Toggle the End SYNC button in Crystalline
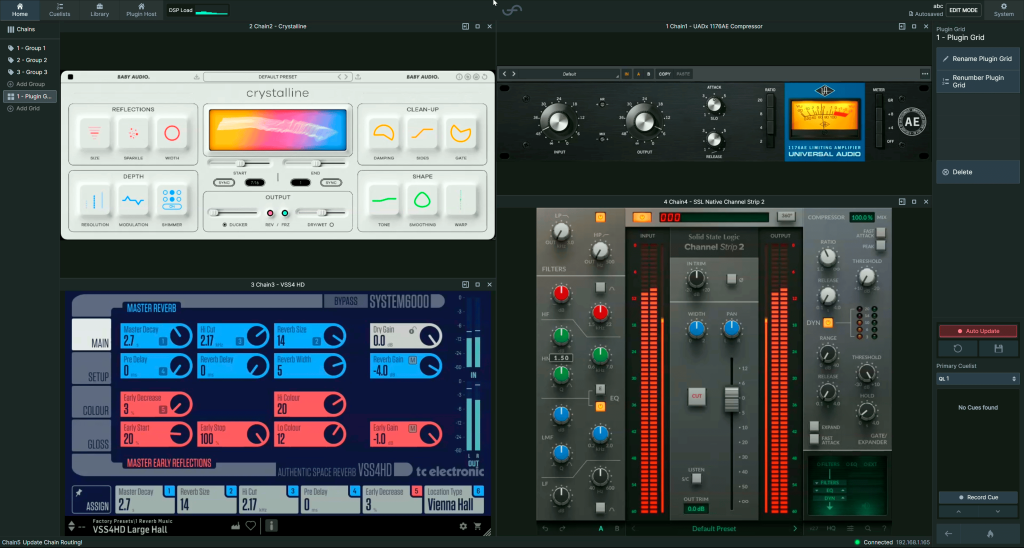Viewport: 1024px width, 548px height. point(331,183)
